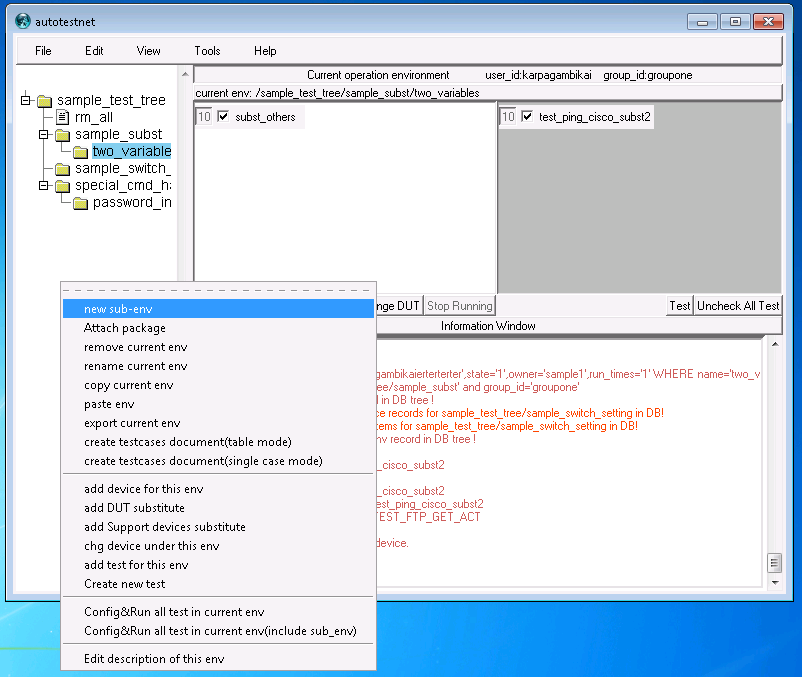802x677 pixels.
Task: Click the sample_test_tree folder icon
Action: coord(44,101)
